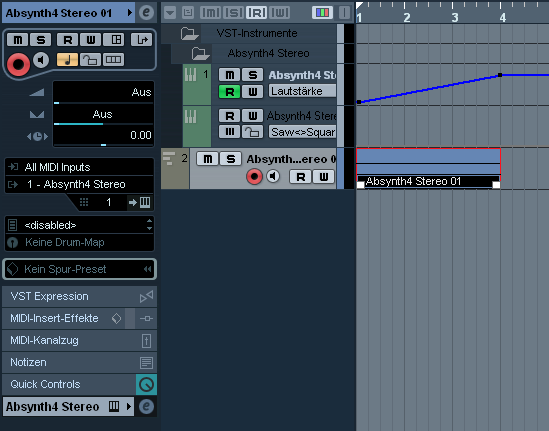Open the Absynth4 Stereo tab at the inspector bottom
Image resolution: width=549 pixels, height=431 pixels.
point(68,406)
